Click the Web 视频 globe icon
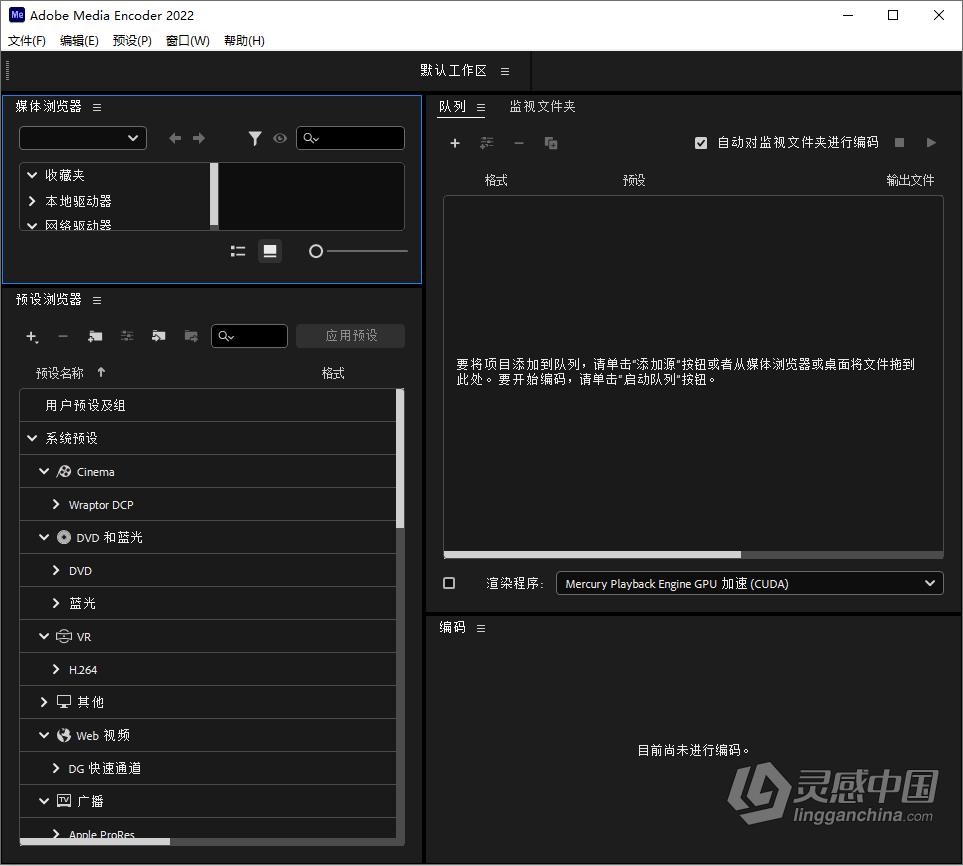The width and height of the screenshot is (963, 866). (64, 735)
